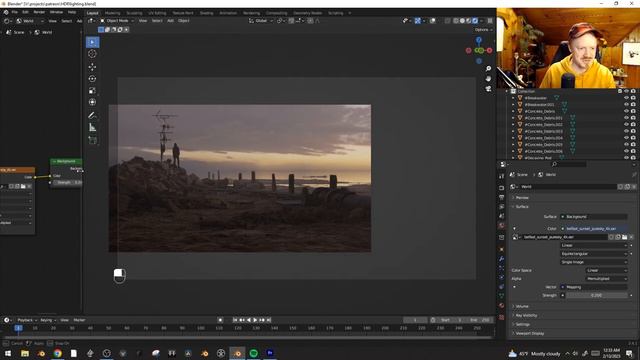Open the Output properties tab icon
Image resolution: width=640 pixels, height=360 pixels.
coord(502,198)
